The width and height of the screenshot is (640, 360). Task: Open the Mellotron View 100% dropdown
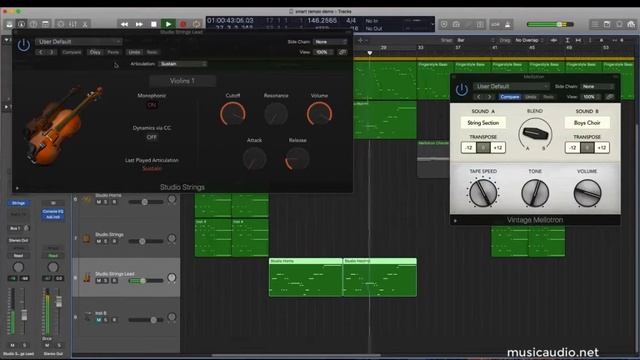(x=591, y=97)
